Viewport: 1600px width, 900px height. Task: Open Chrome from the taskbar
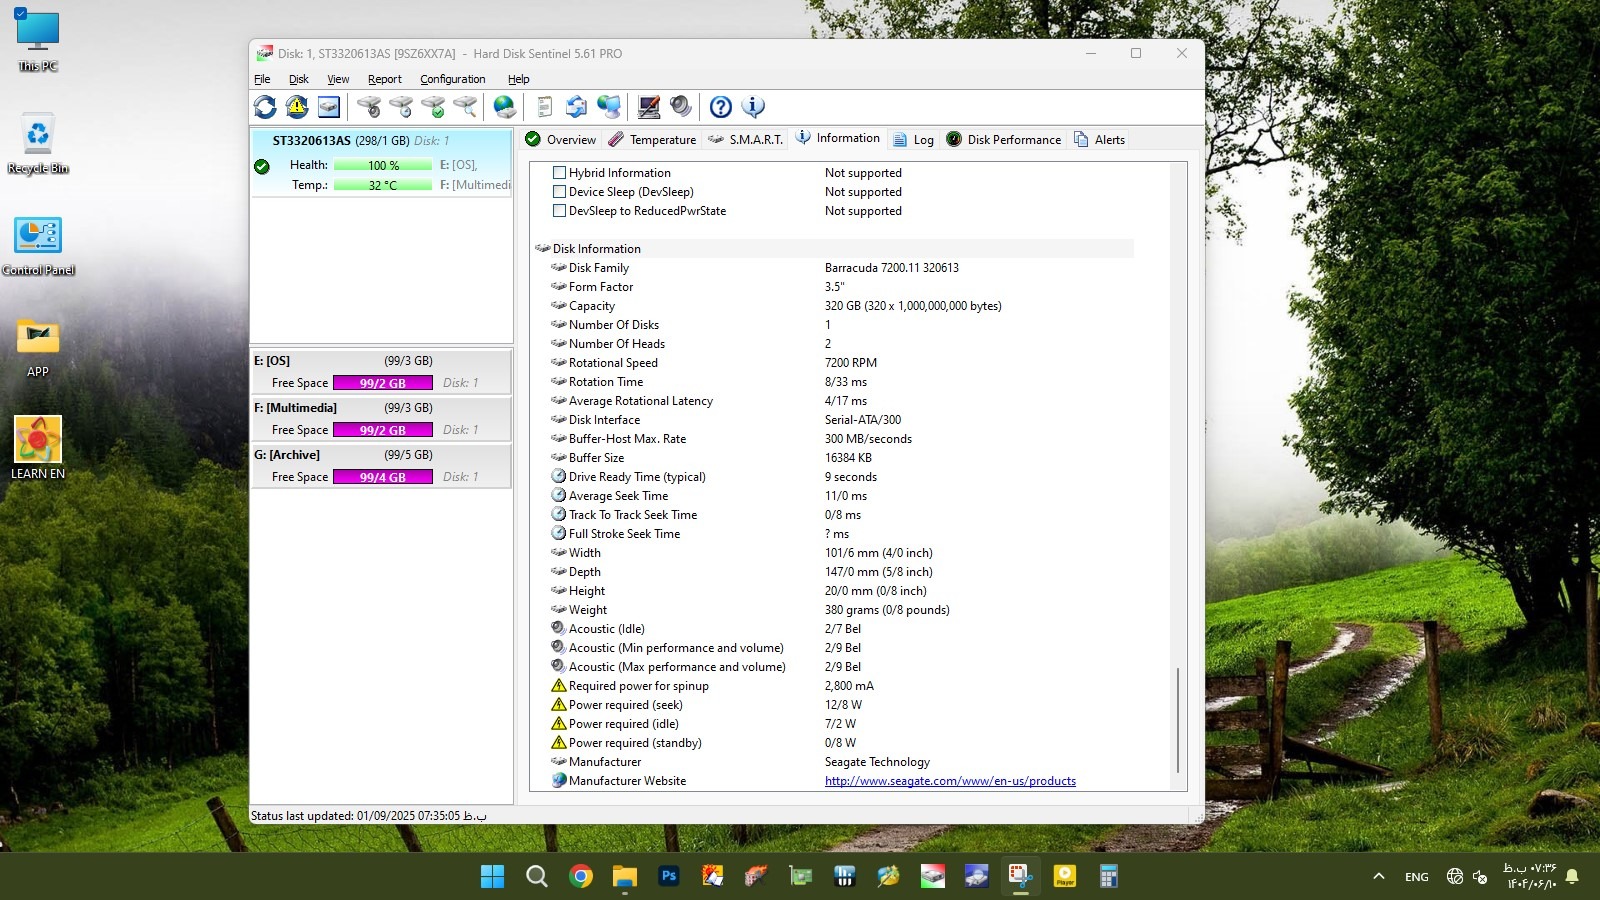[581, 877]
